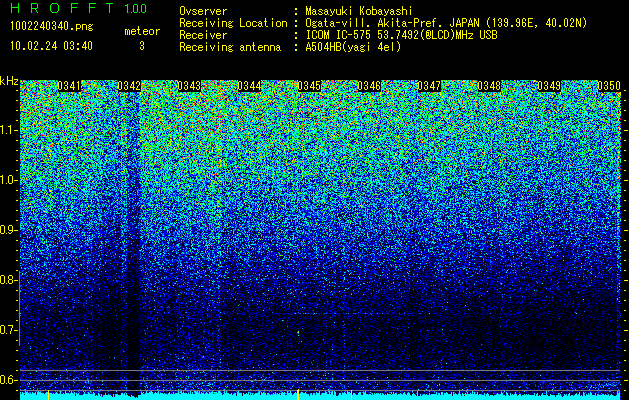Click the HROFFT 1.0.0 title text
This screenshot has height=400, width=629.
(x=79, y=8)
